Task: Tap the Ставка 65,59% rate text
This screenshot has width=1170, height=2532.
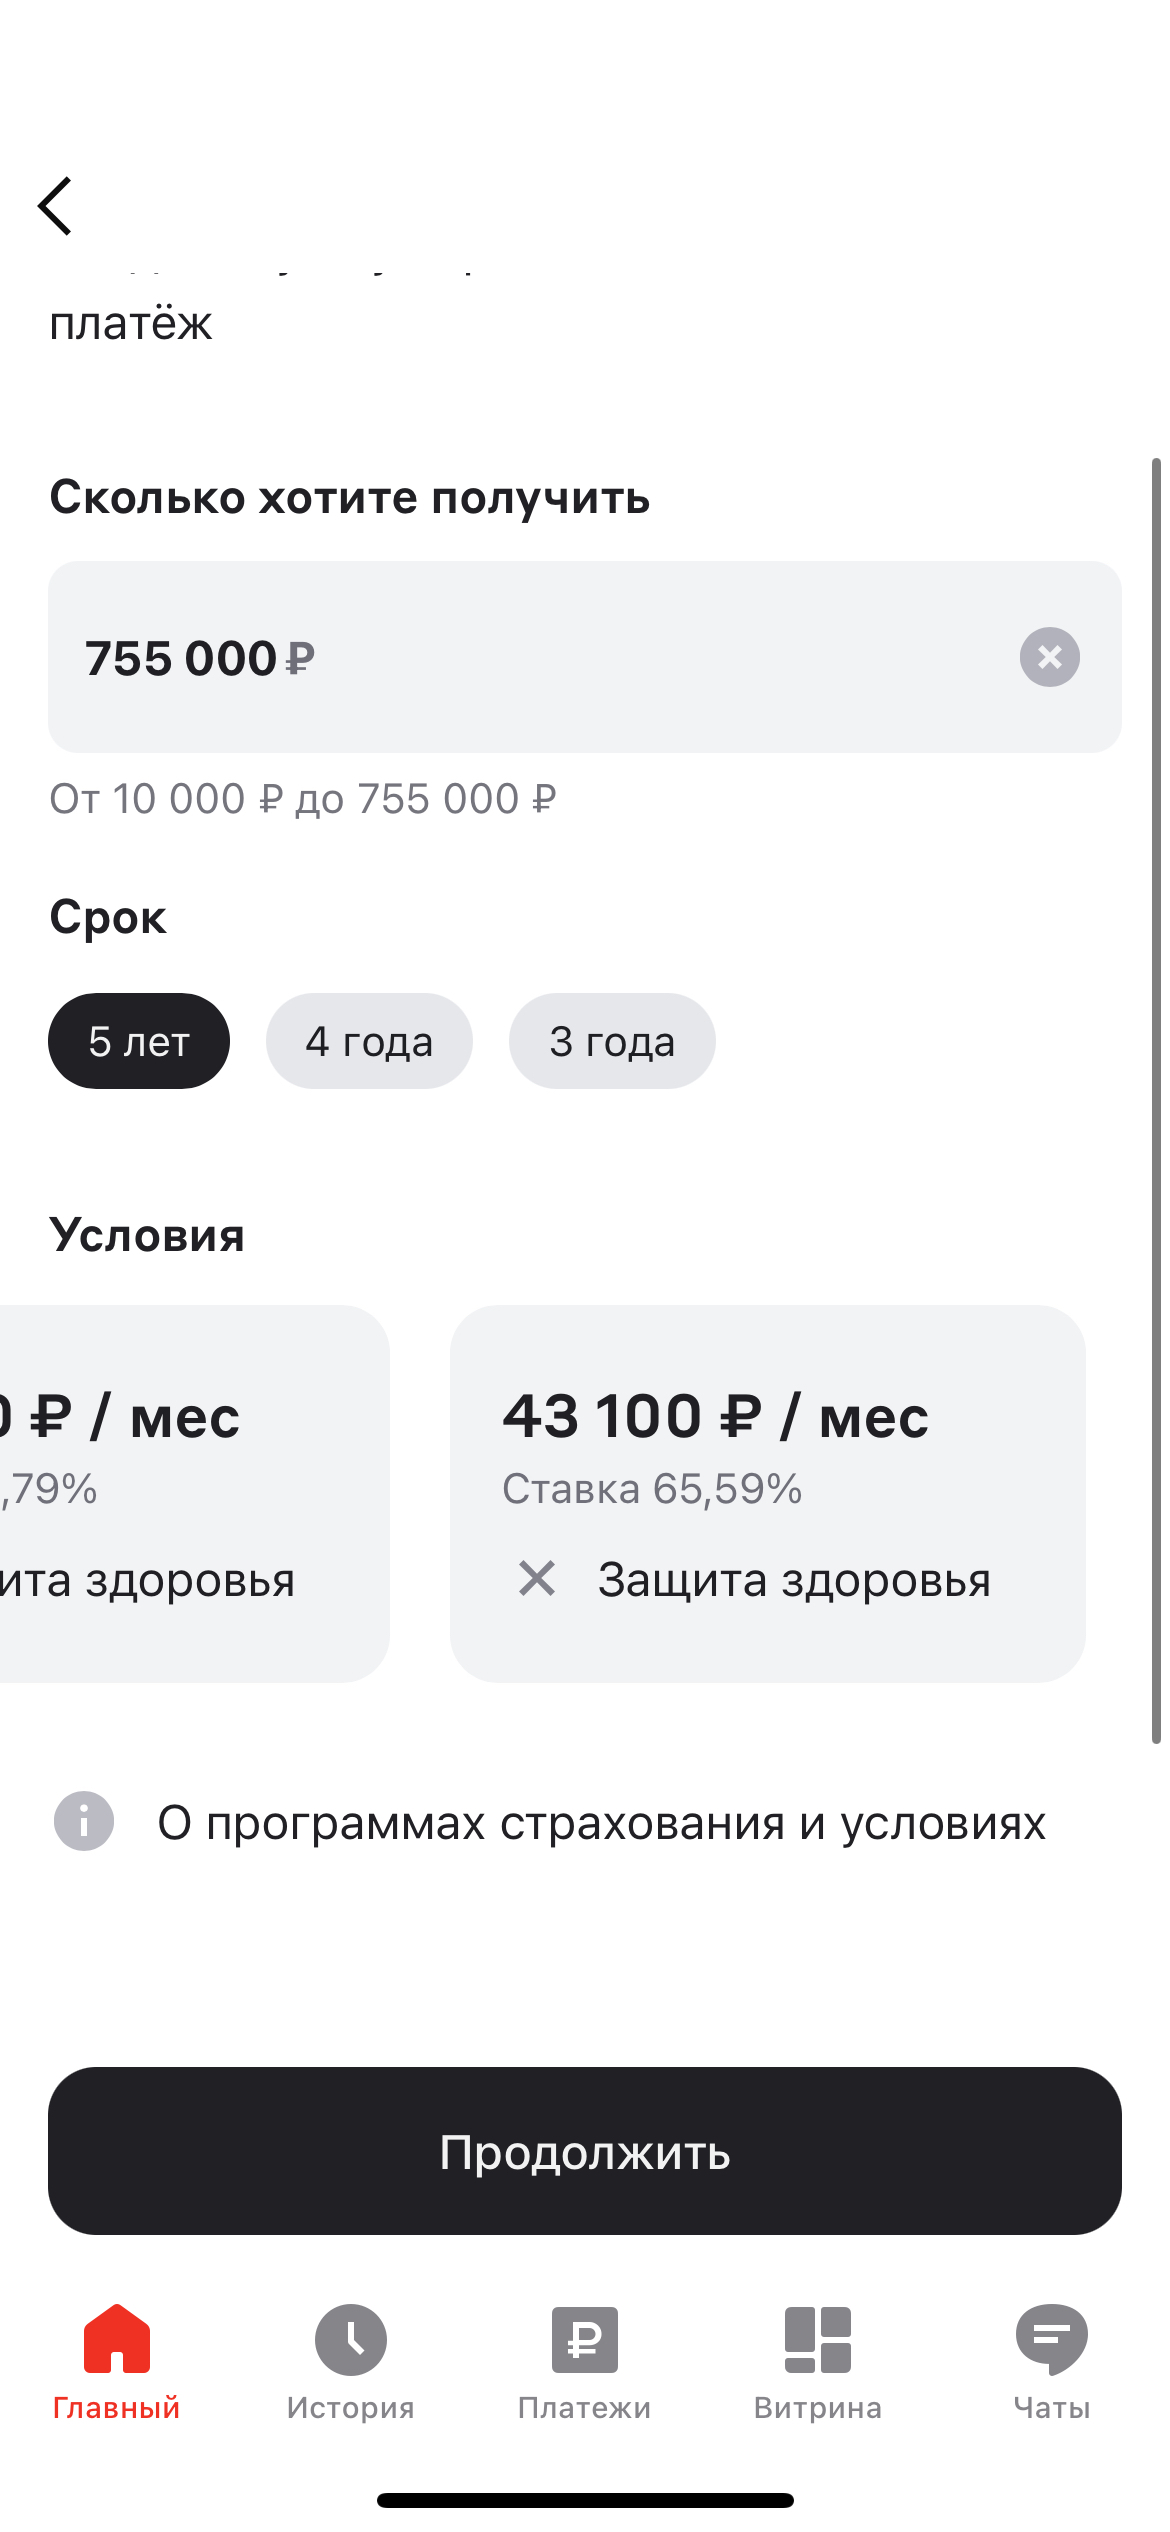Action: pyautogui.click(x=652, y=1489)
